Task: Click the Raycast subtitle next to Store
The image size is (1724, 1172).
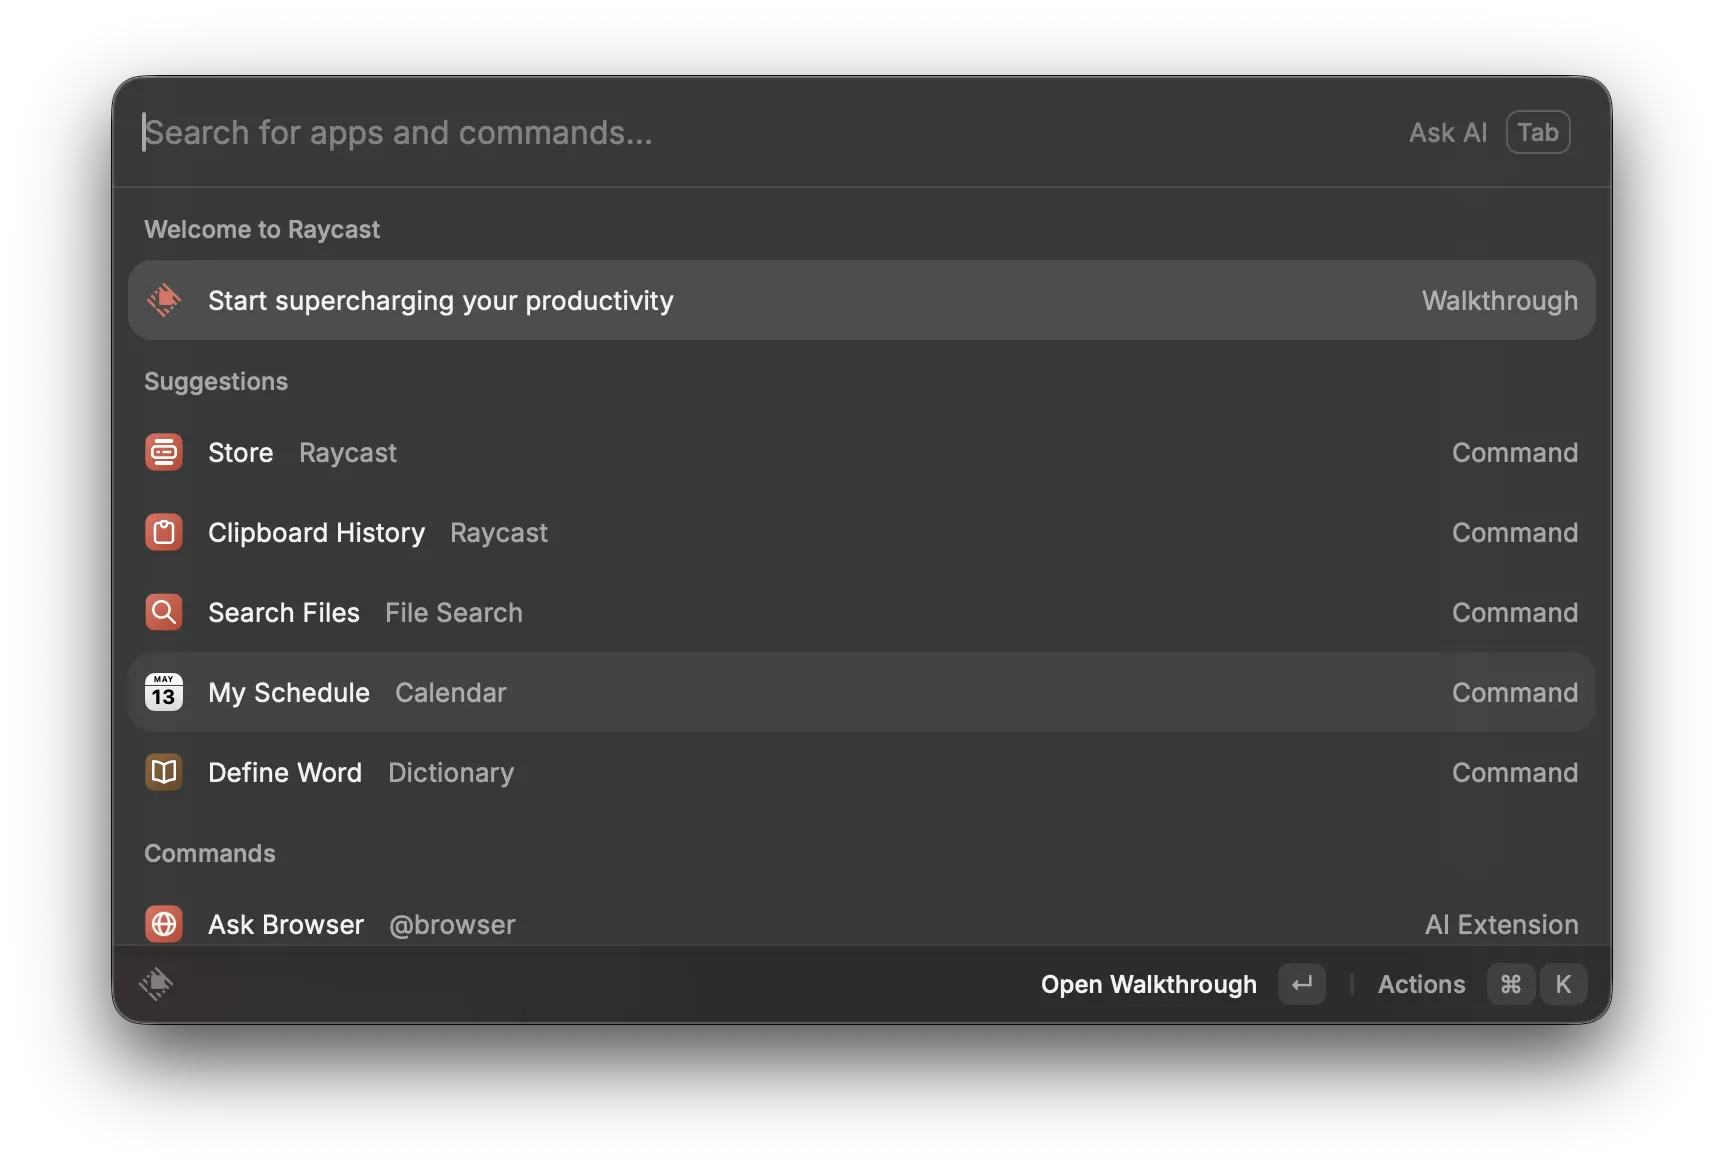Action: tap(348, 452)
